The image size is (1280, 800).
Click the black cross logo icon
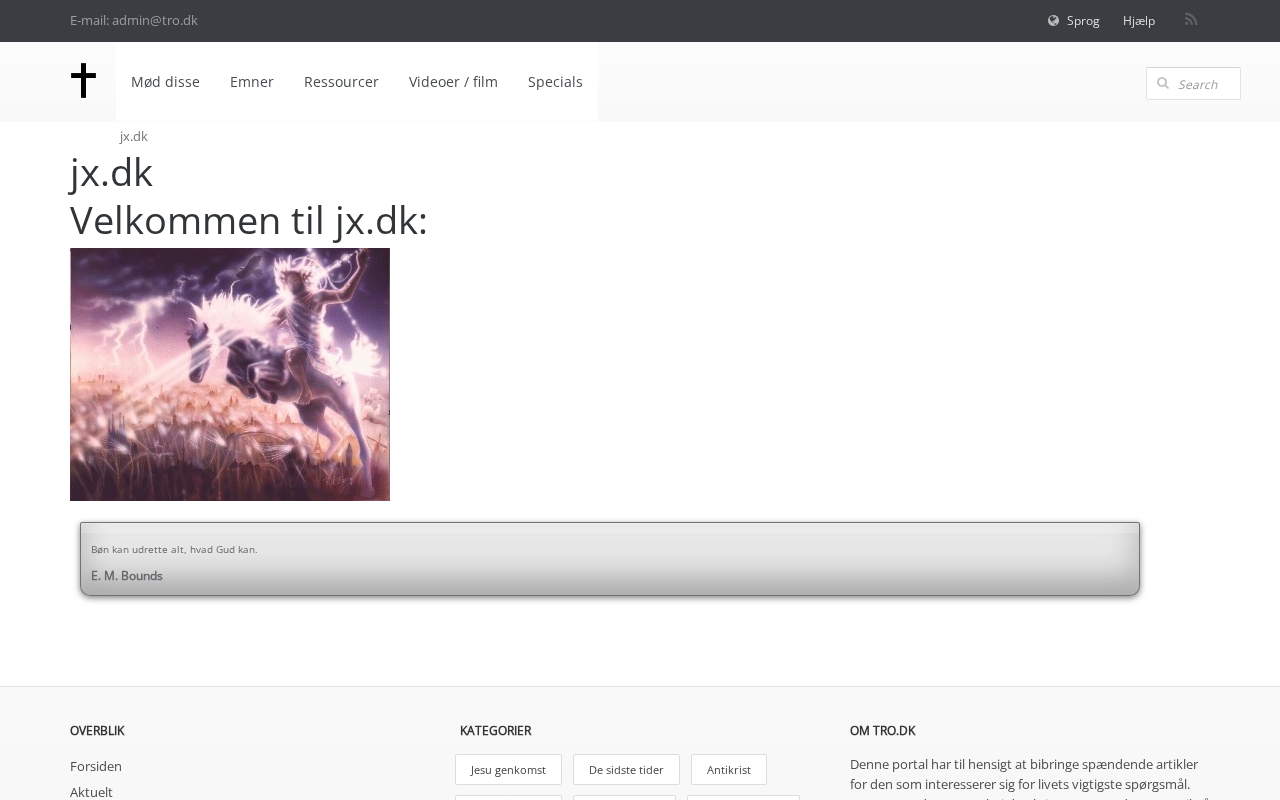click(x=83, y=81)
